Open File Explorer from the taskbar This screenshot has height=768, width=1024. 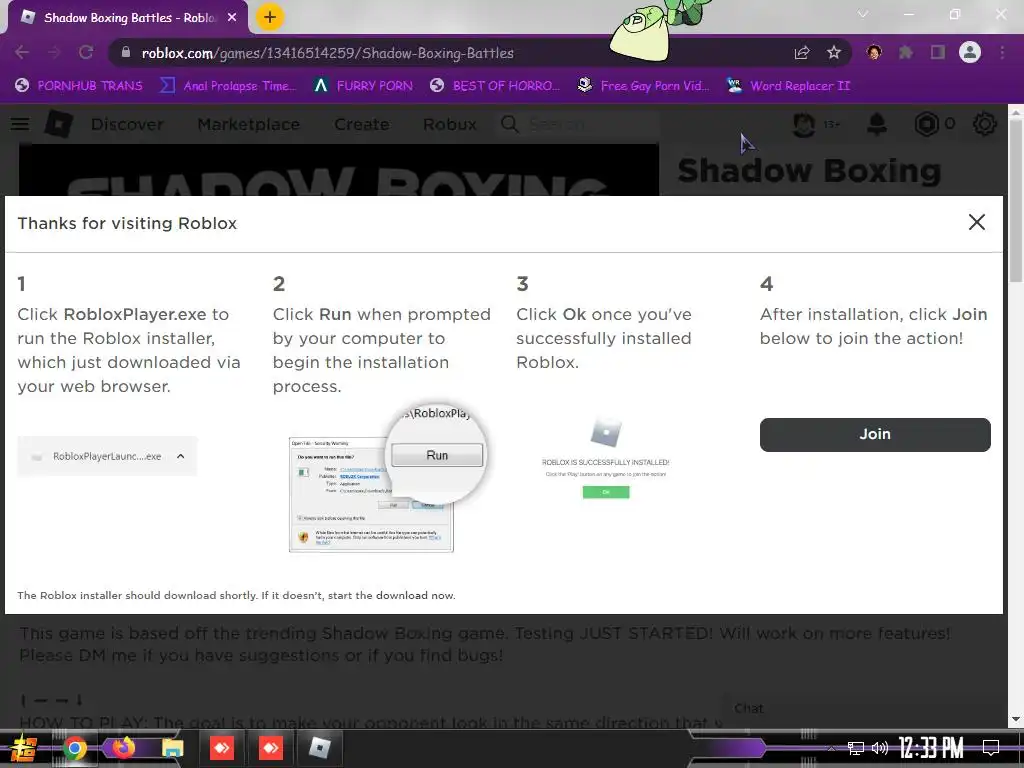click(x=172, y=748)
